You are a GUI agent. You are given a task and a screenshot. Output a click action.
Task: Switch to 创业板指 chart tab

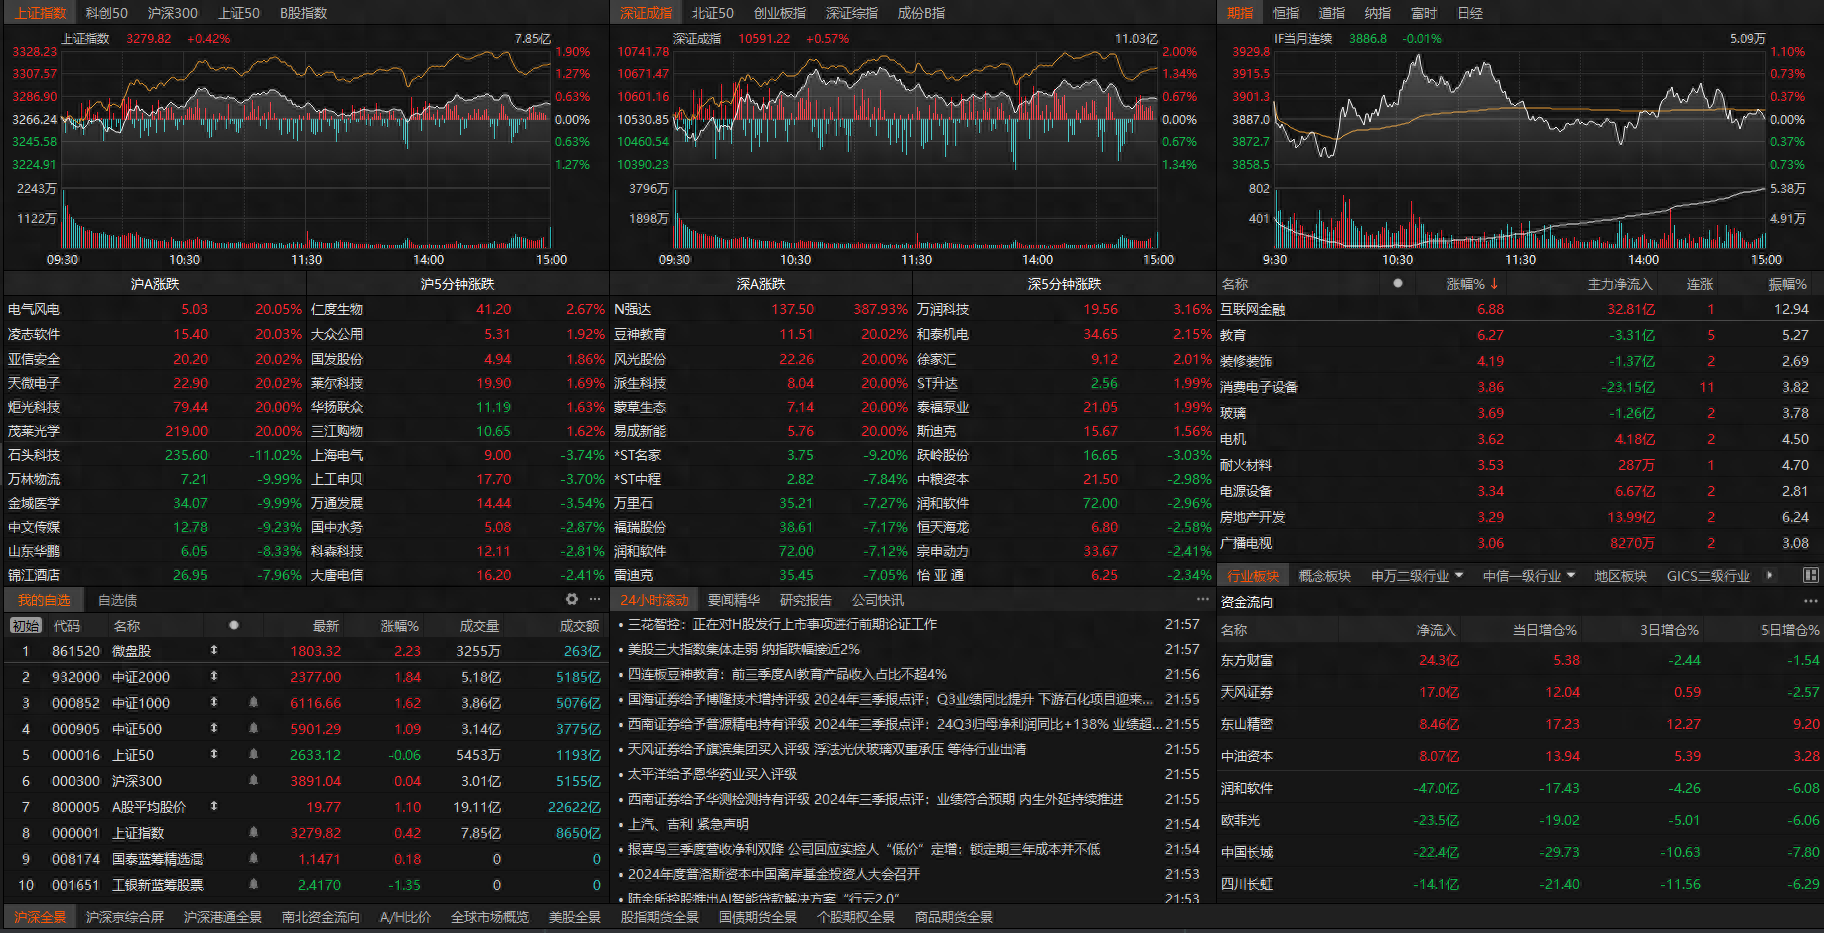780,13
